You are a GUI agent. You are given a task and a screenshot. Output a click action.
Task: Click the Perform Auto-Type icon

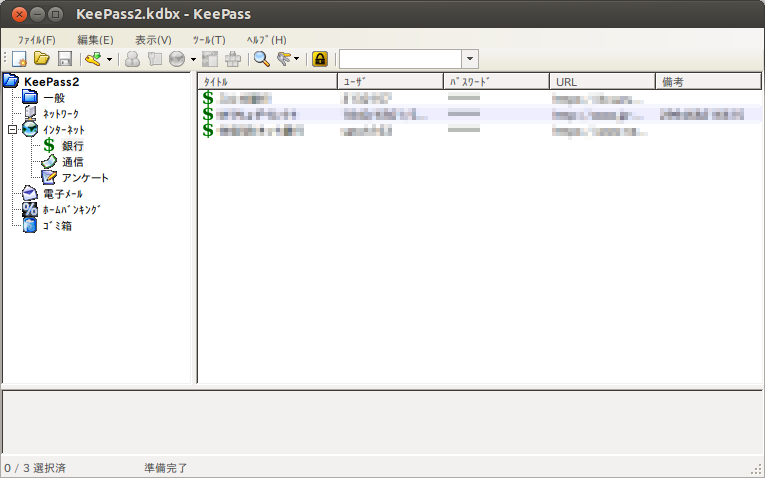click(233, 59)
